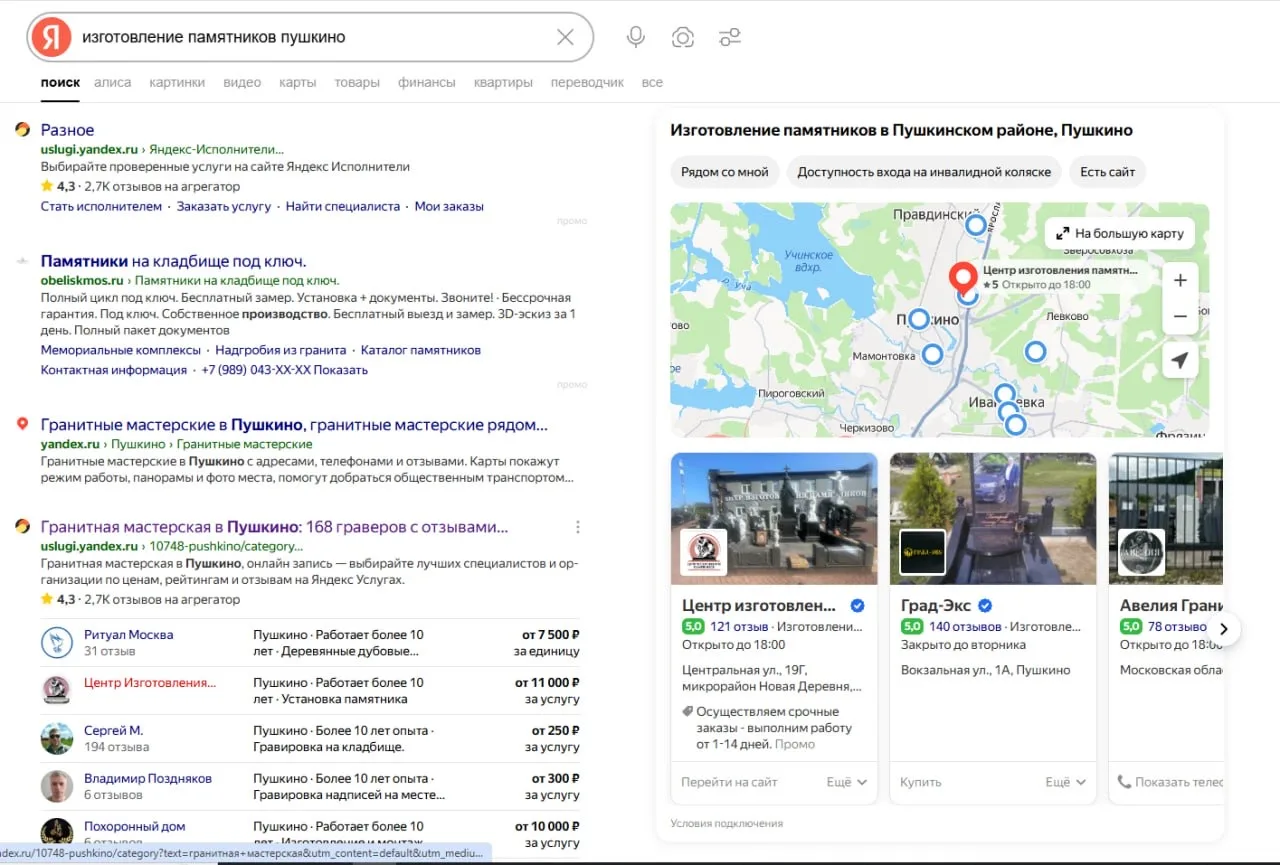
Task: Locate me with the map arrow icon
Action: point(1180,361)
